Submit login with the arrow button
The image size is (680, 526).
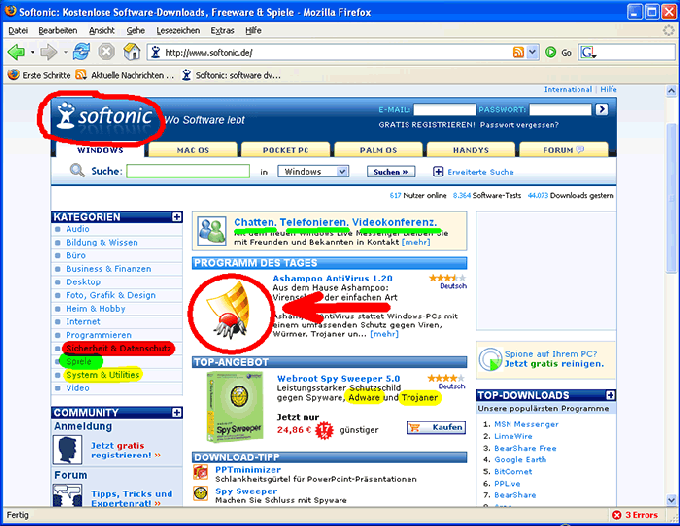point(602,109)
